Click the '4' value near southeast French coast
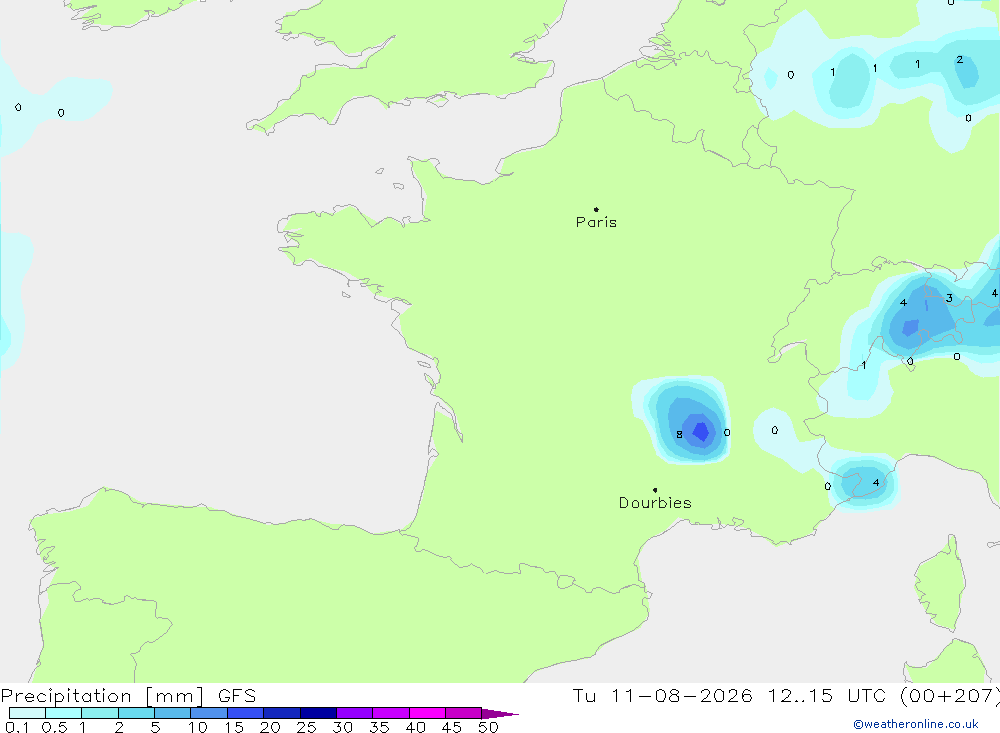 click(876, 482)
